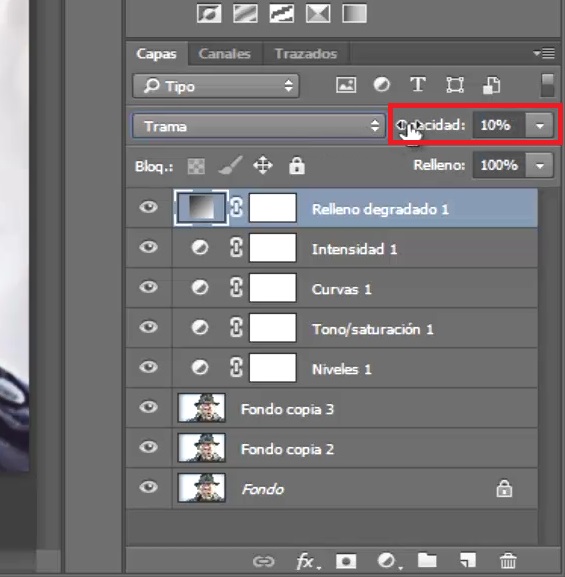Screen dimensions: 565x577
Task: Open the Tipo filter dropdown
Action: (216, 86)
